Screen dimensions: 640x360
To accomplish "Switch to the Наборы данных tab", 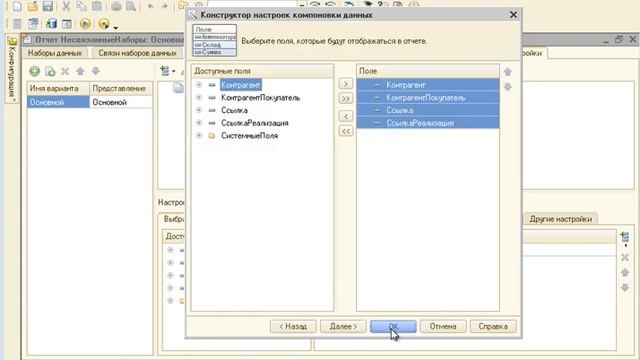I will pyautogui.click(x=55, y=53).
